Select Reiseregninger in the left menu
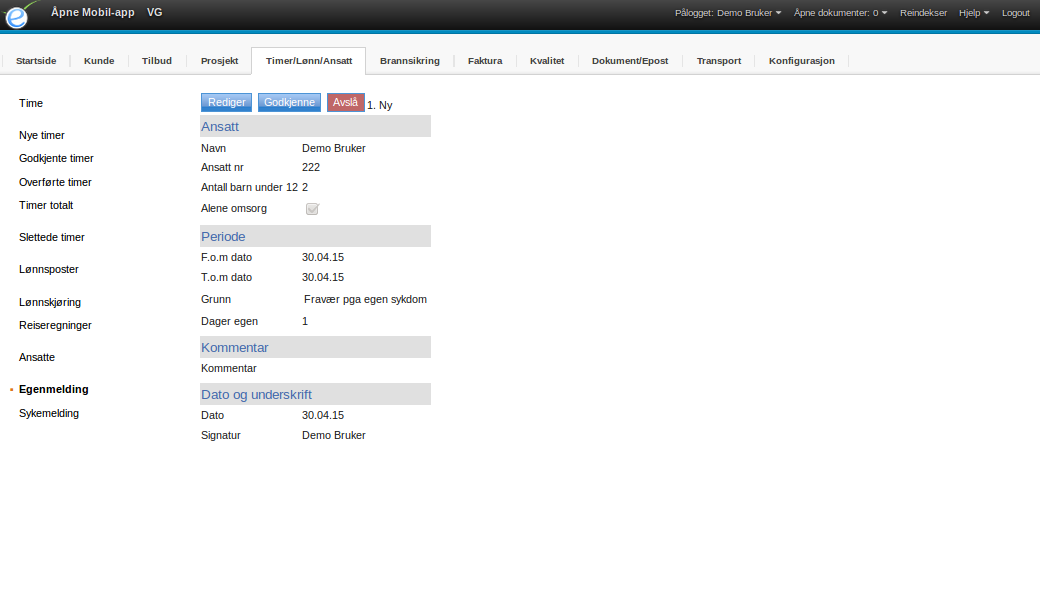This screenshot has width=1040, height=592. 55,325
